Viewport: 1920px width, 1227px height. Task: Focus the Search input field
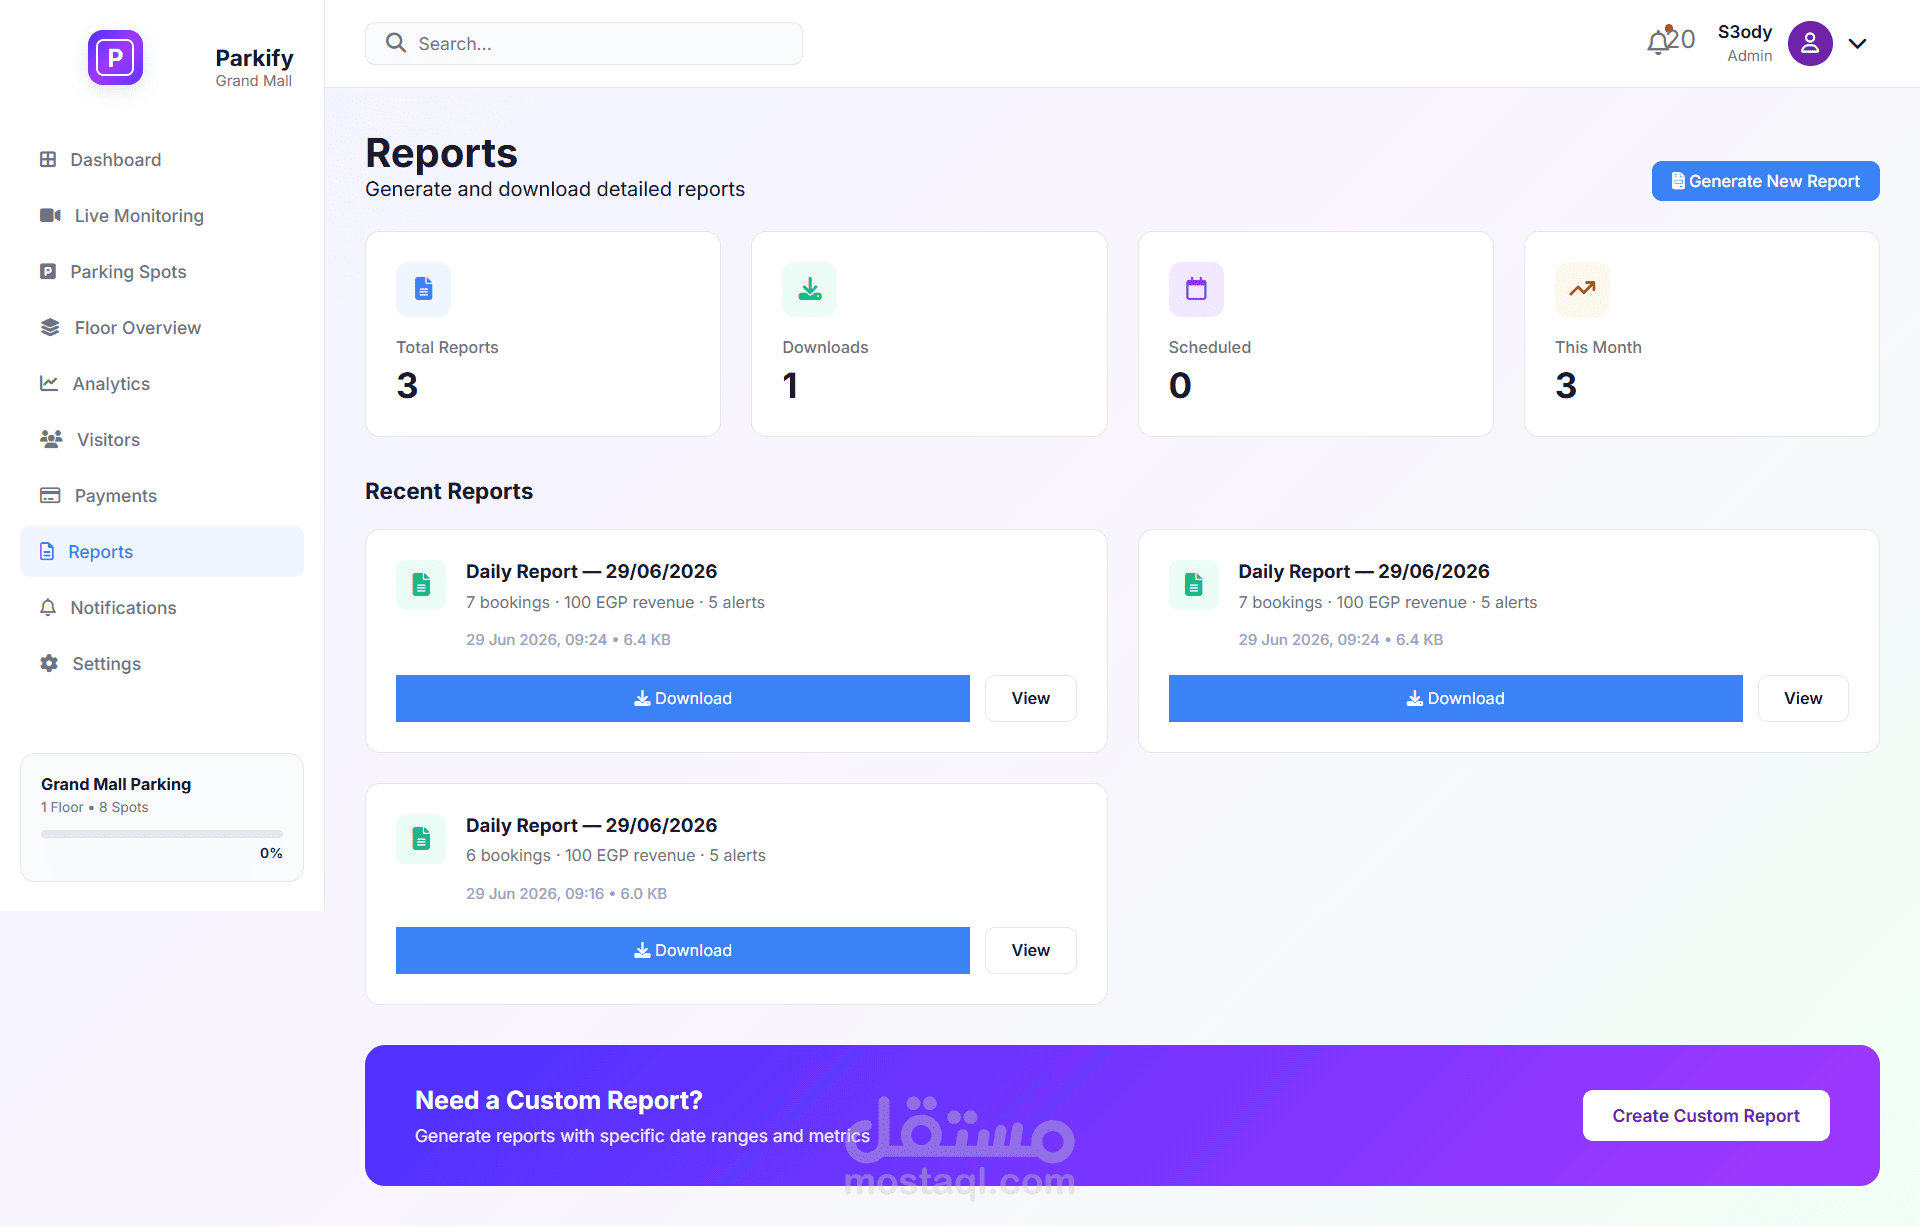click(584, 44)
